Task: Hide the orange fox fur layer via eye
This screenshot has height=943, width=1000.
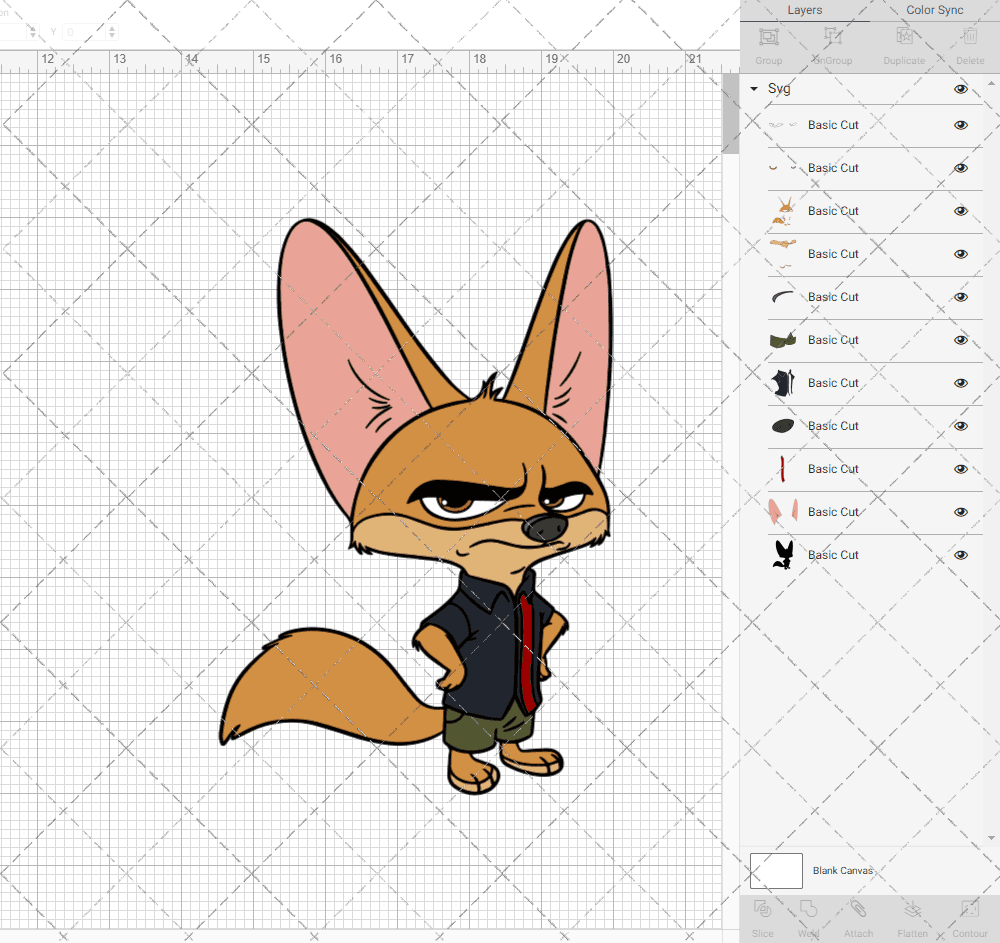Action: click(x=960, y=211)
